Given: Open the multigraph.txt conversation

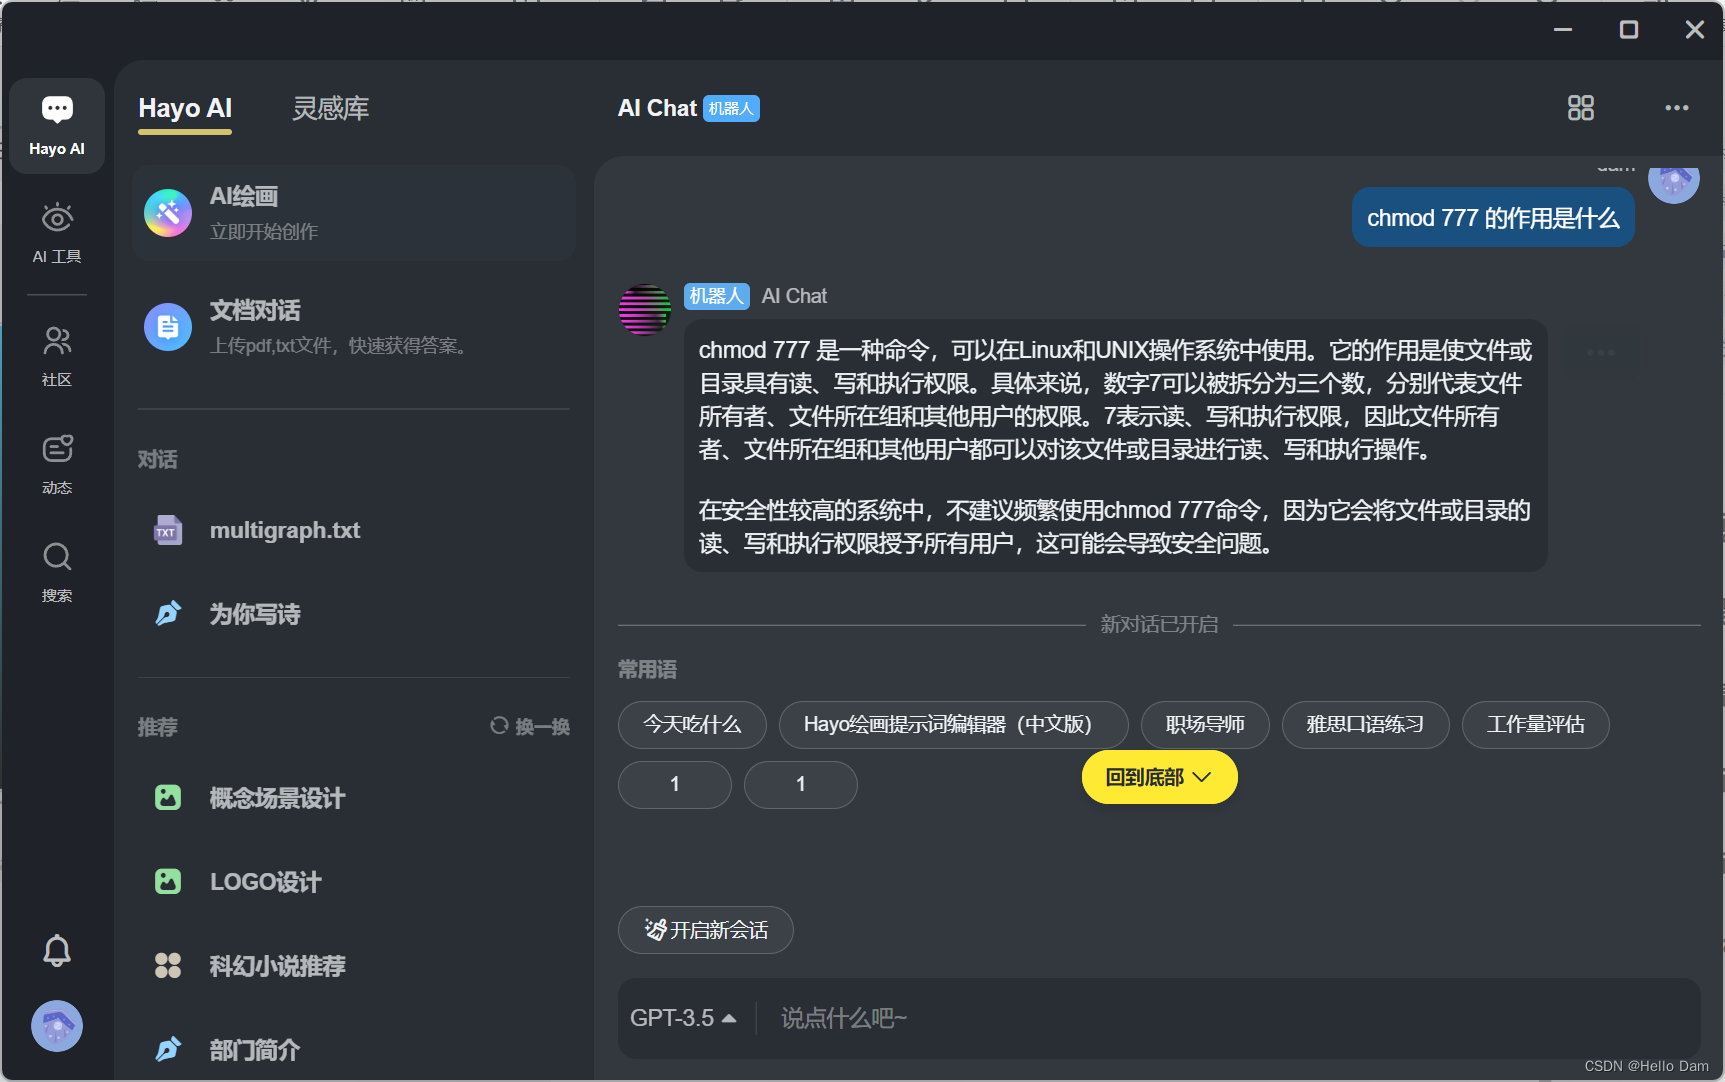Looking at the screenshot, I should click(x=285, y=530).
